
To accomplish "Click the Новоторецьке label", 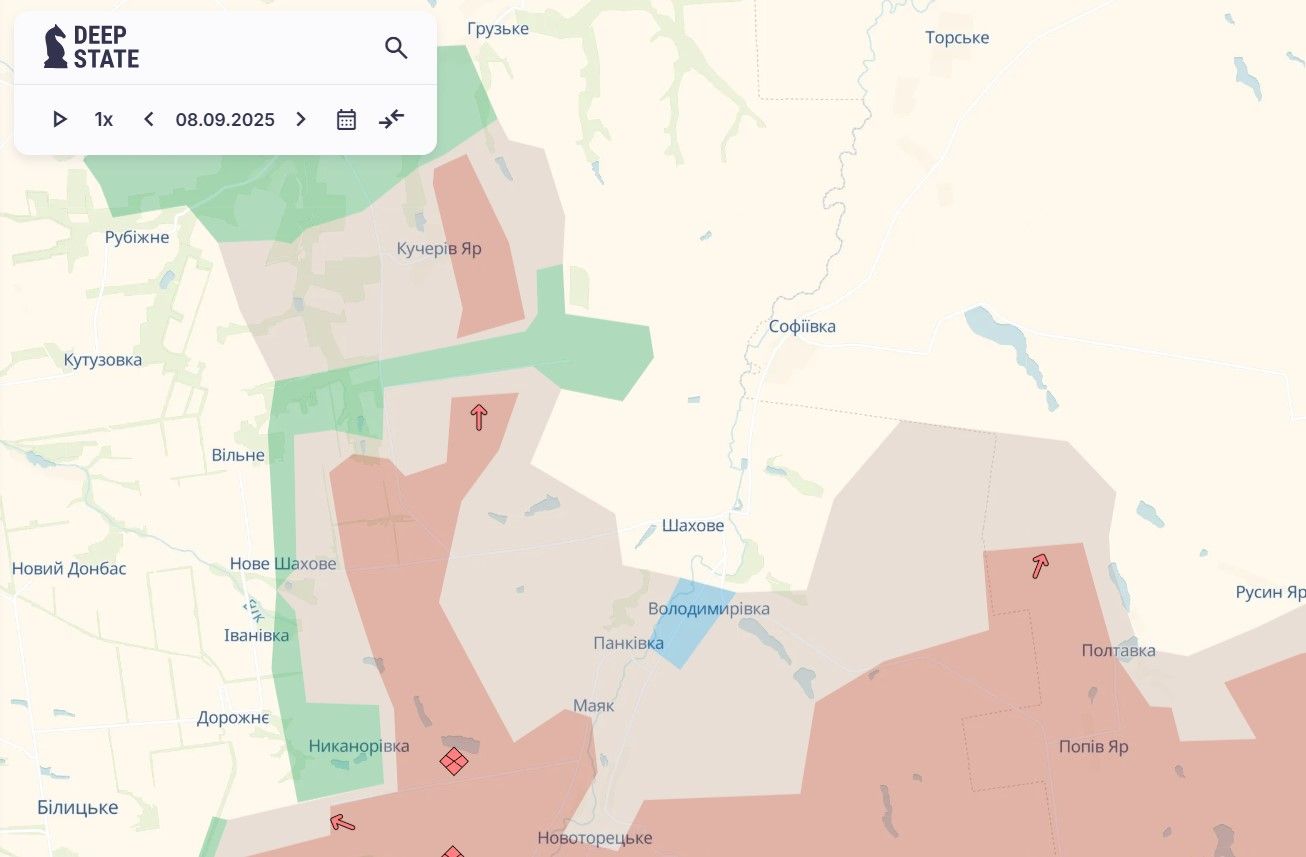I will [x=594, y=838].
